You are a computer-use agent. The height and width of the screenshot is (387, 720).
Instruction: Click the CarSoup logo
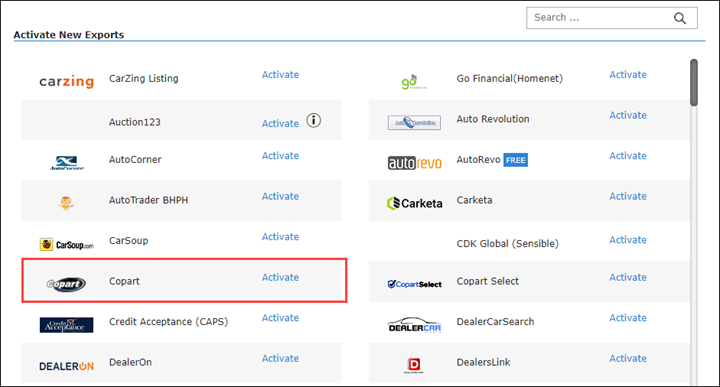[x=67, y=245]
